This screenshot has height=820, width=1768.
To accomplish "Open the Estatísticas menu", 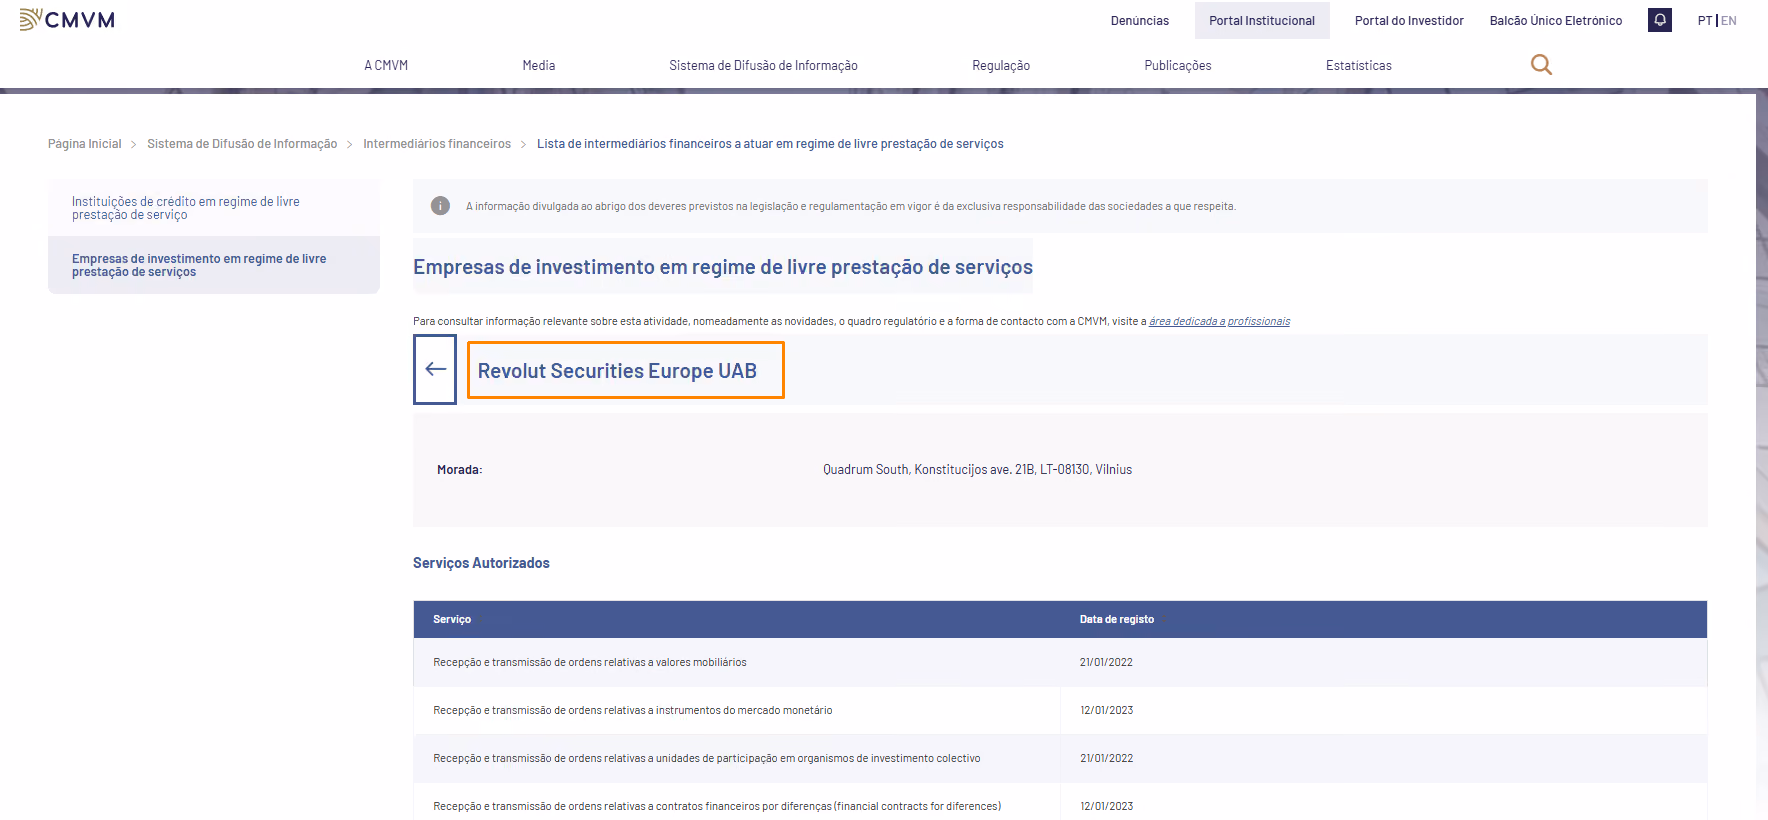I will 1359,66.
